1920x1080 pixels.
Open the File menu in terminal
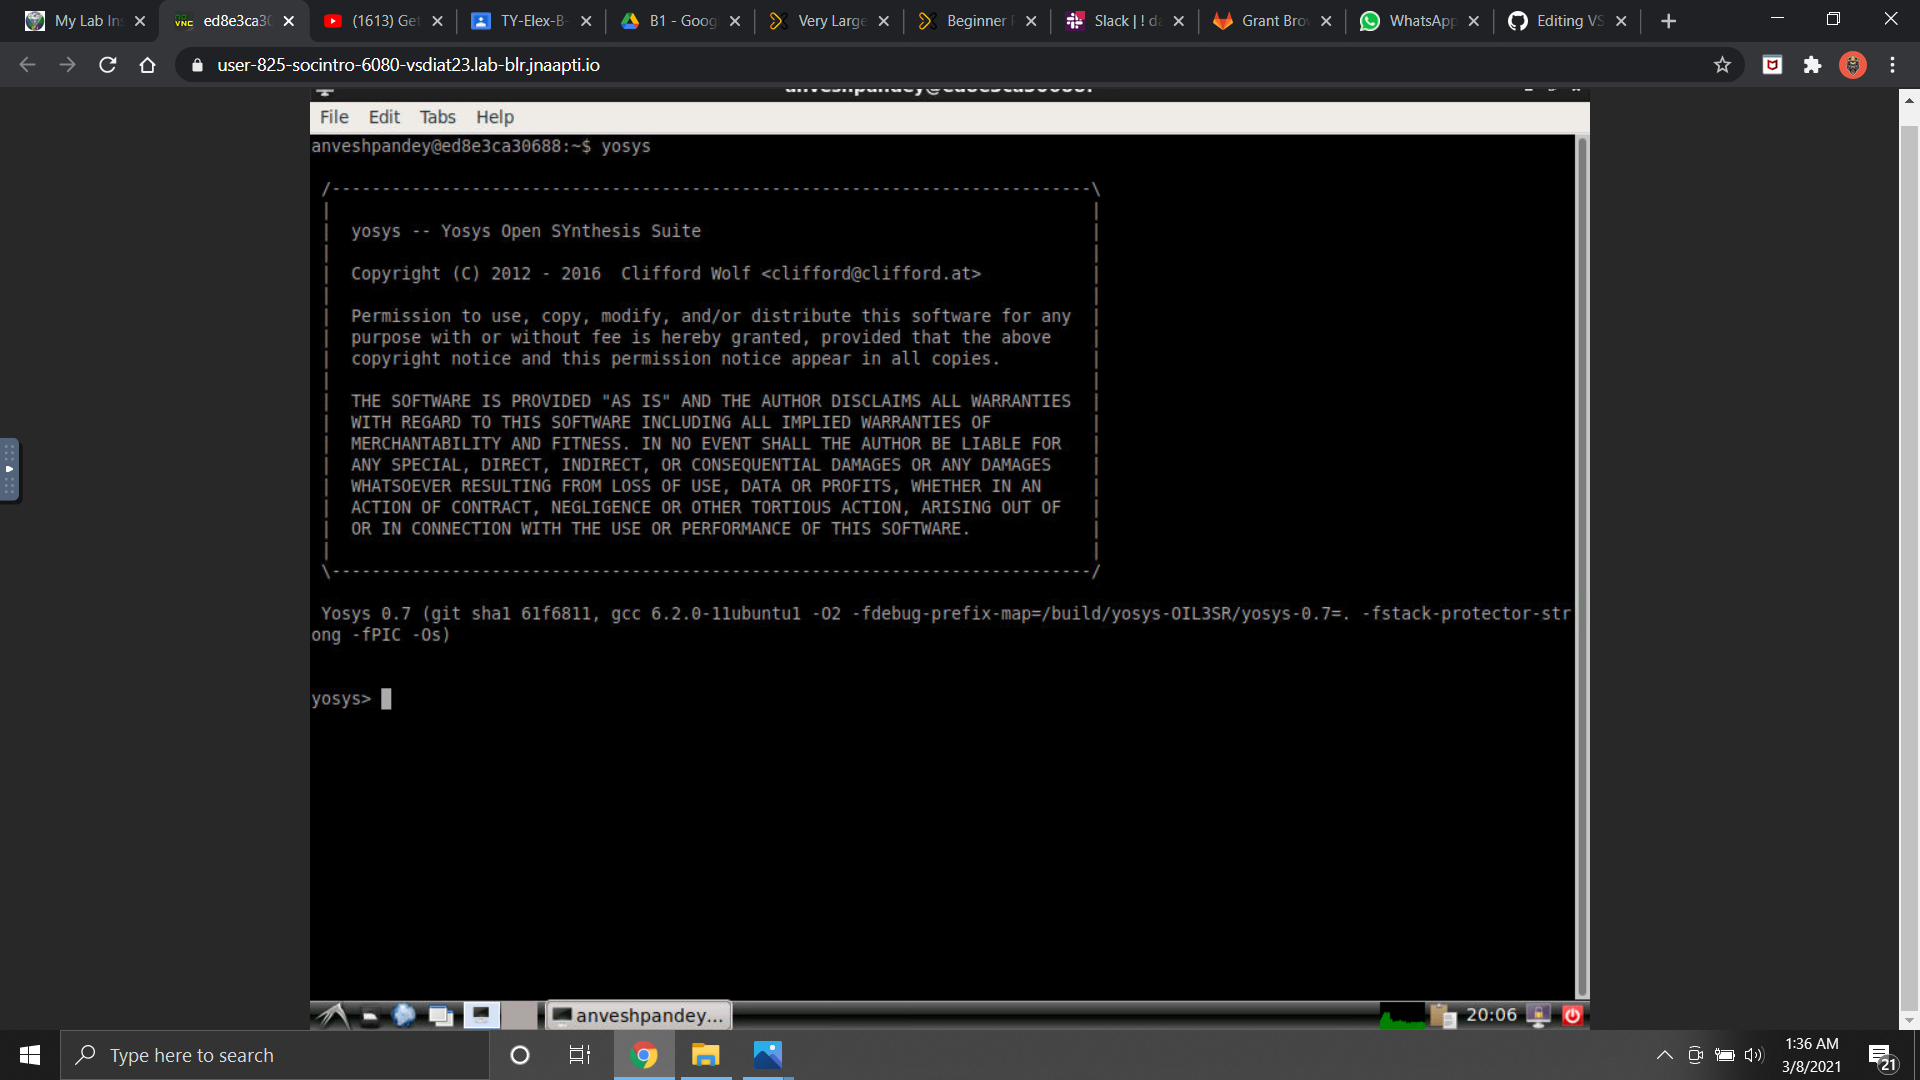click(x=334, y=117)
